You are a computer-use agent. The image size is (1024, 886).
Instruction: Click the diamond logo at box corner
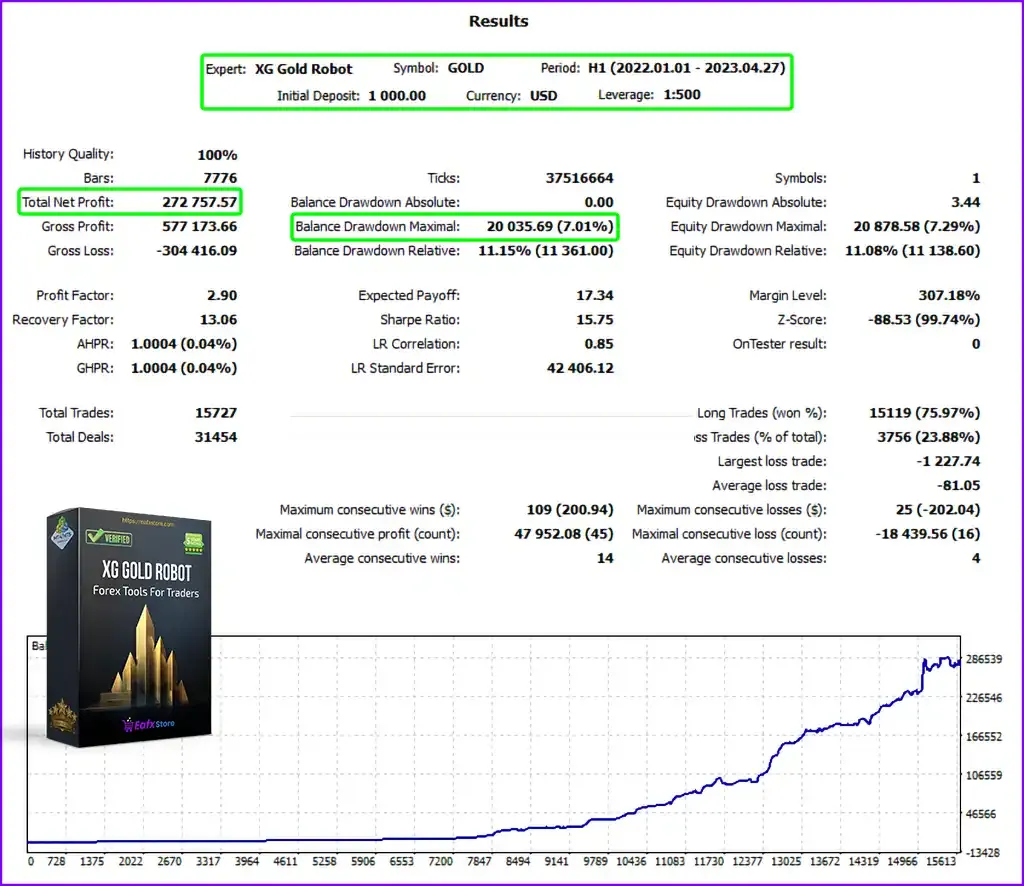pyautogui.click(x=63, y=531)
